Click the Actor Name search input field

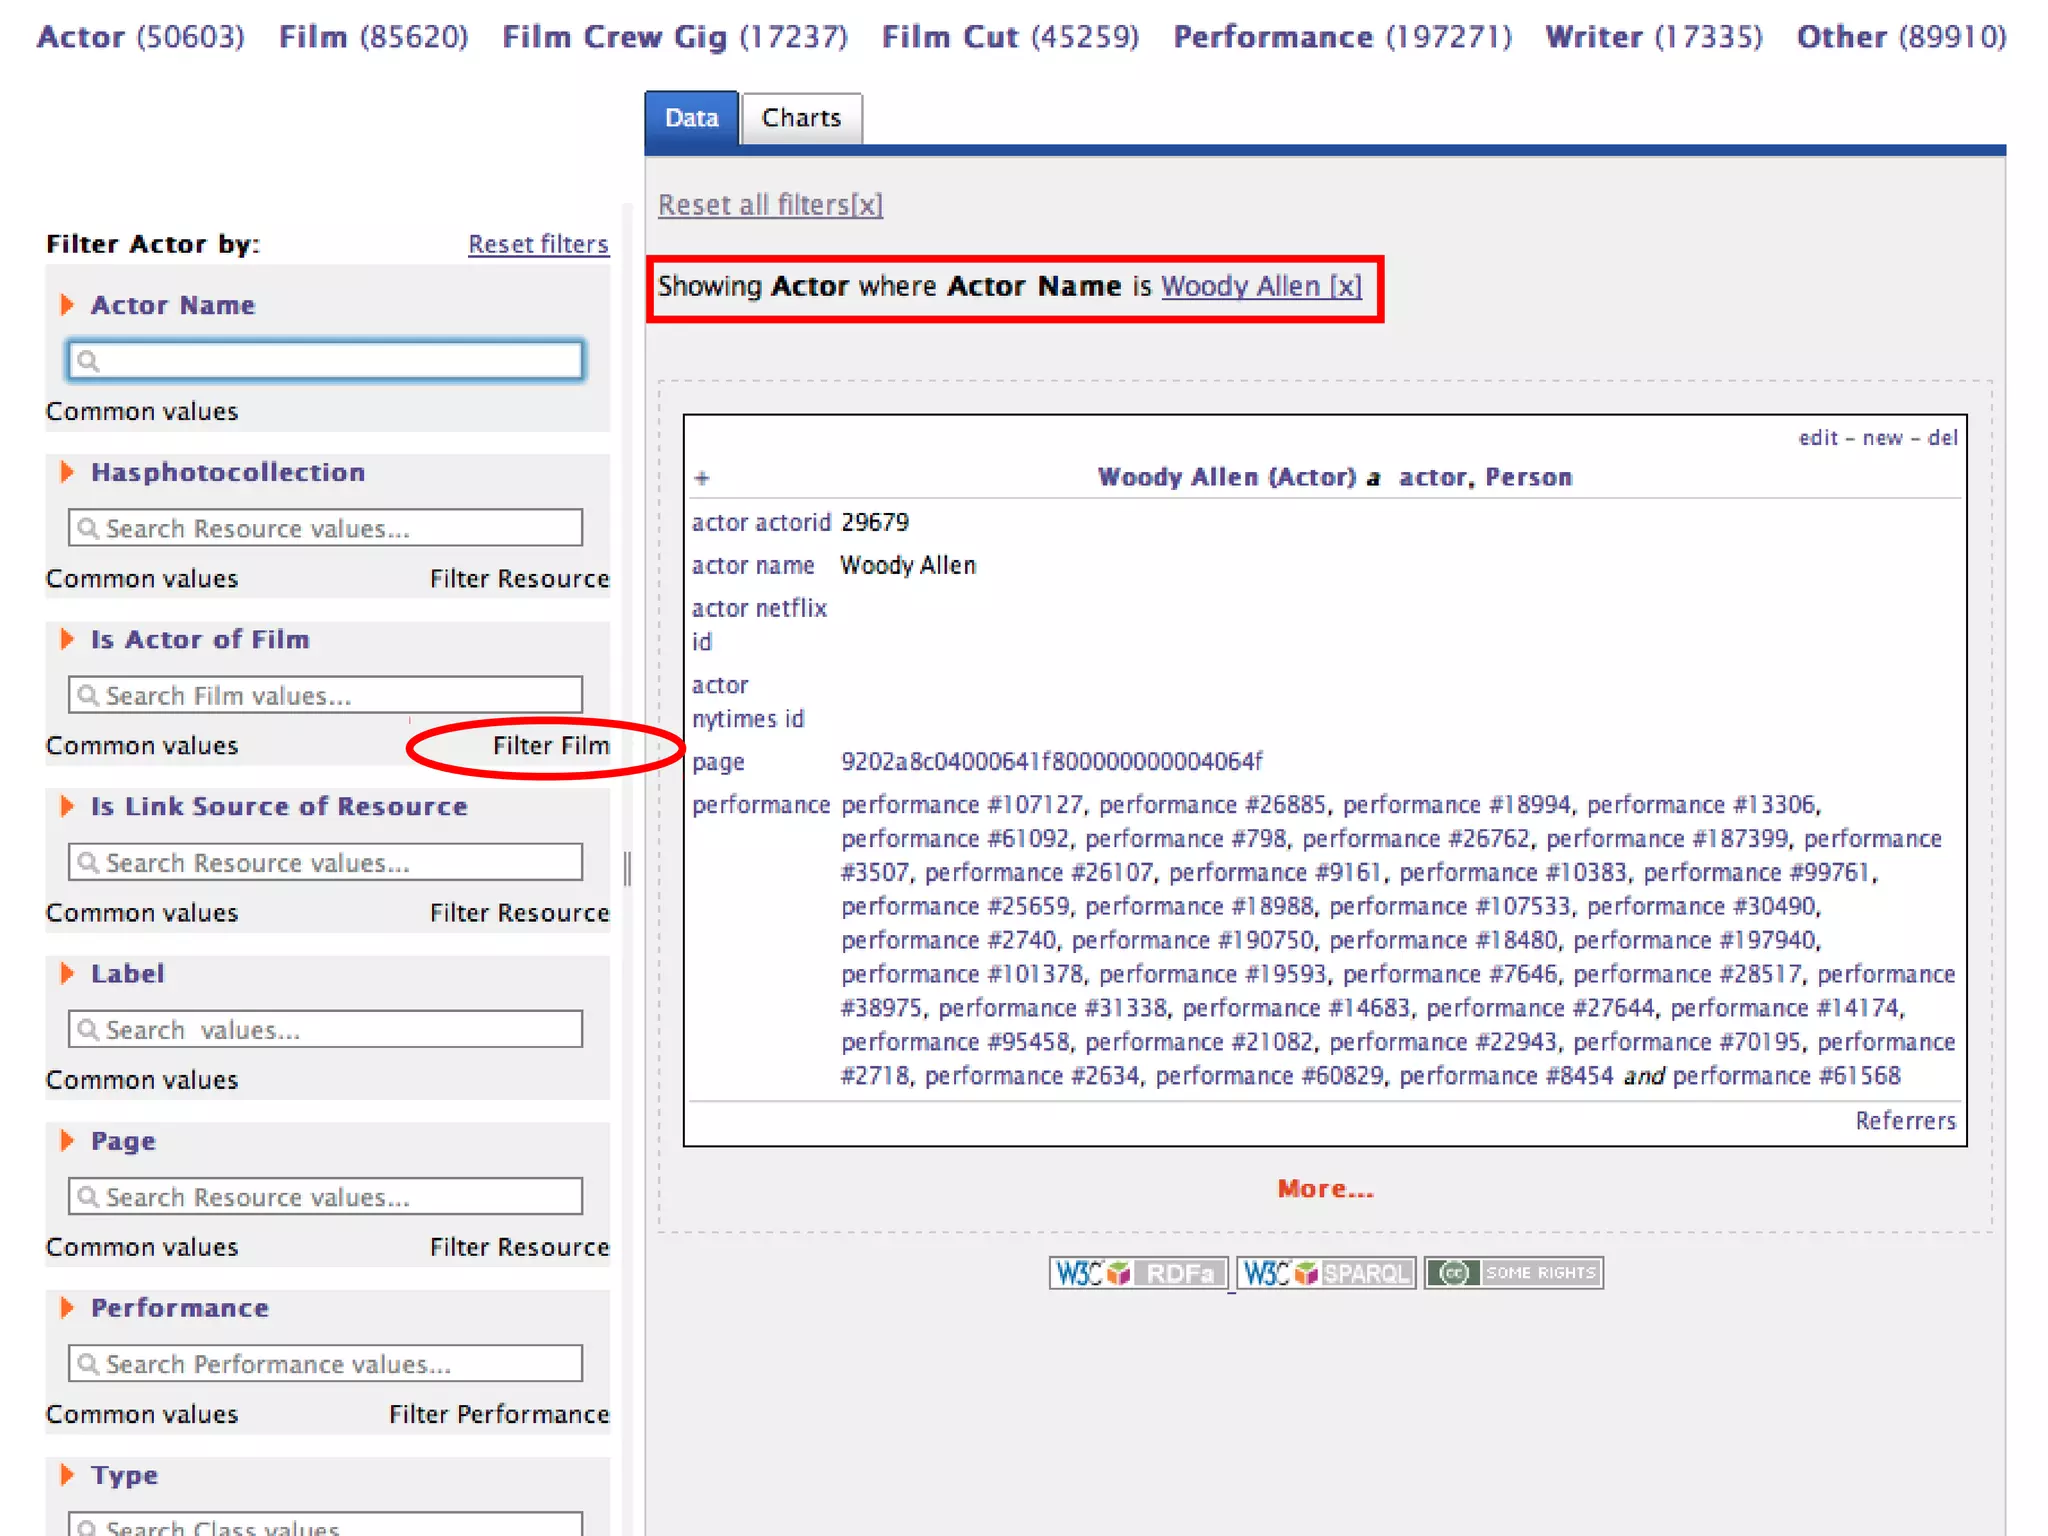326,361
